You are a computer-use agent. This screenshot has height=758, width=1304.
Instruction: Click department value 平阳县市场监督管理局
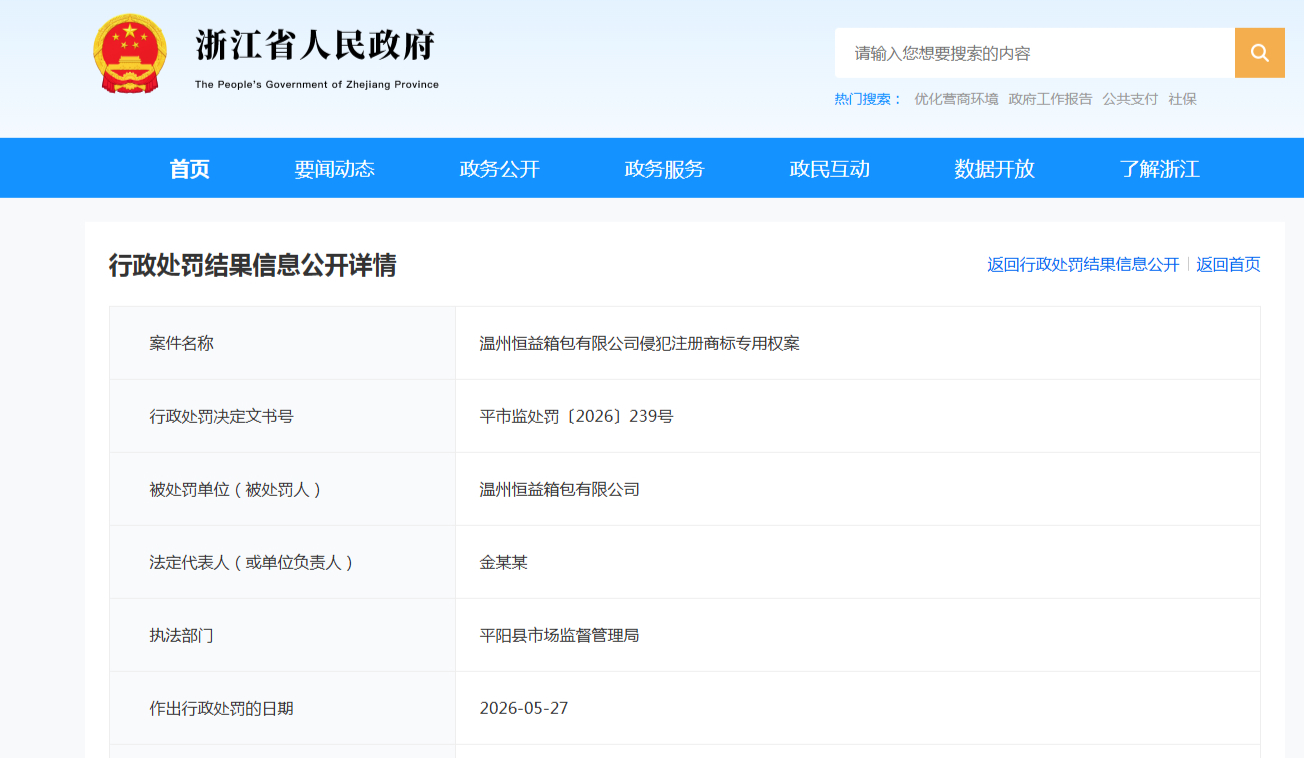point(560,635)
